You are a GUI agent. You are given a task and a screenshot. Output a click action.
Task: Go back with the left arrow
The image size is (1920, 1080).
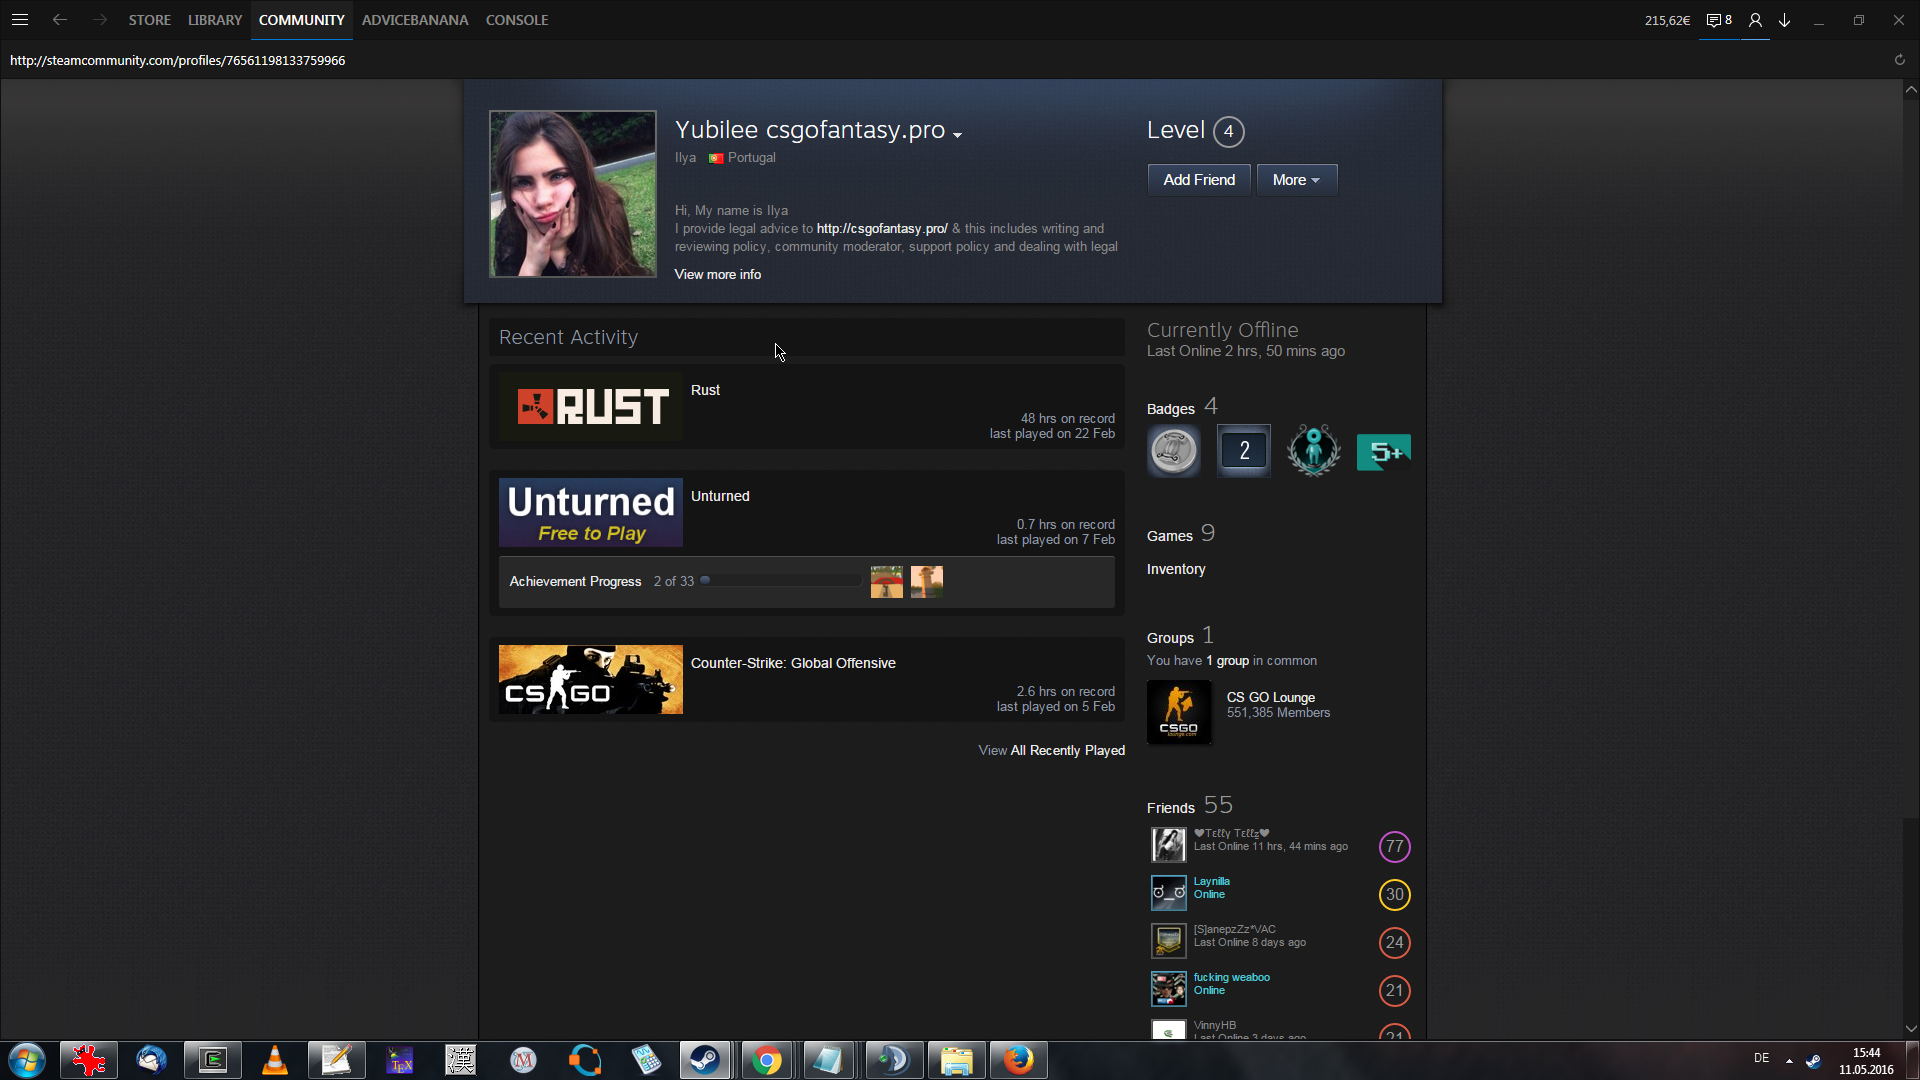pyautogui.click(x=60, y=20)
